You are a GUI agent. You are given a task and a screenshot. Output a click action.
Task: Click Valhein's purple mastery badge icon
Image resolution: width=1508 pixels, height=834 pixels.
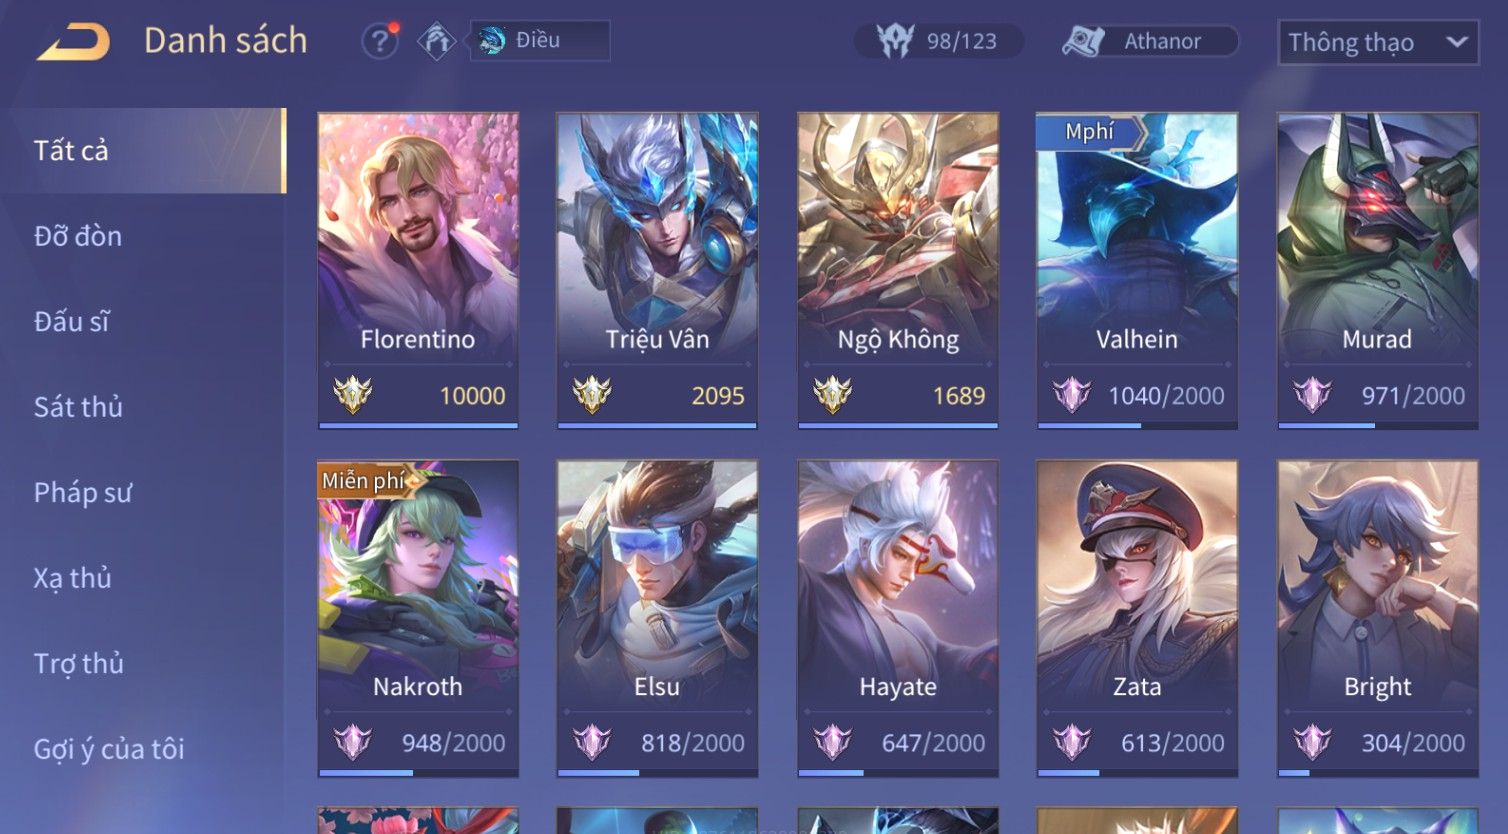point(1071,395)
